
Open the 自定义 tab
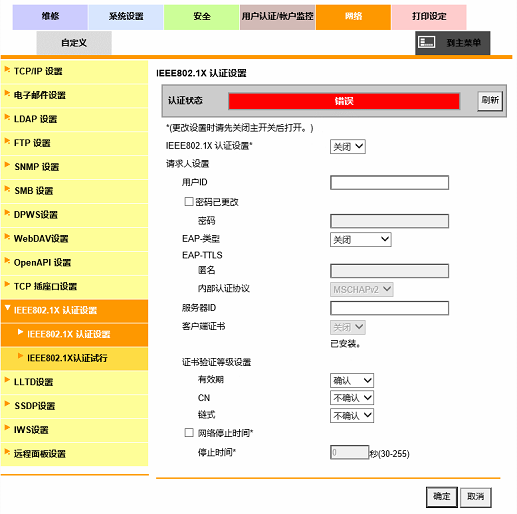[x=74, y=43]
